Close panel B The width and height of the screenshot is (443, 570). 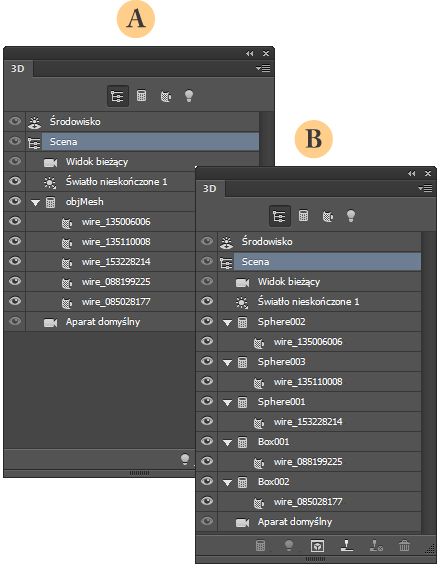[x=428, y=173]
